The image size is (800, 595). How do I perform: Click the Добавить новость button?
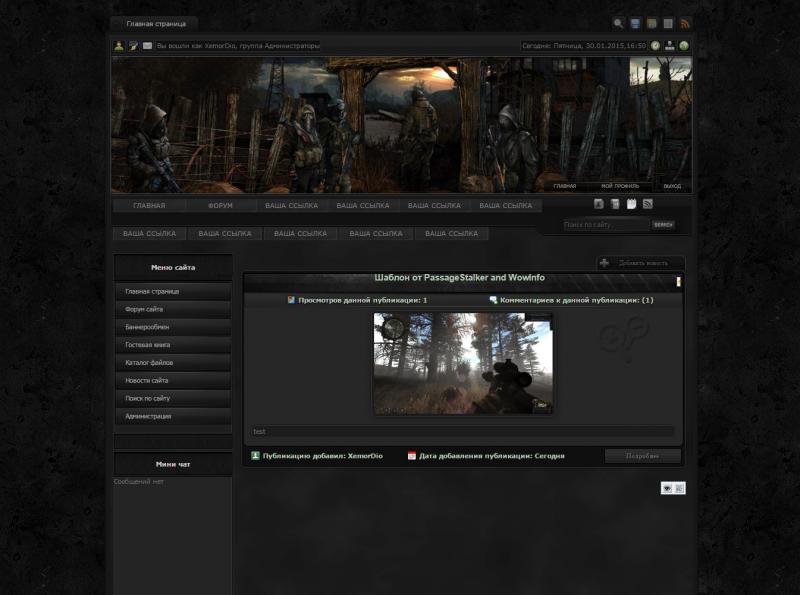[641, 263]
